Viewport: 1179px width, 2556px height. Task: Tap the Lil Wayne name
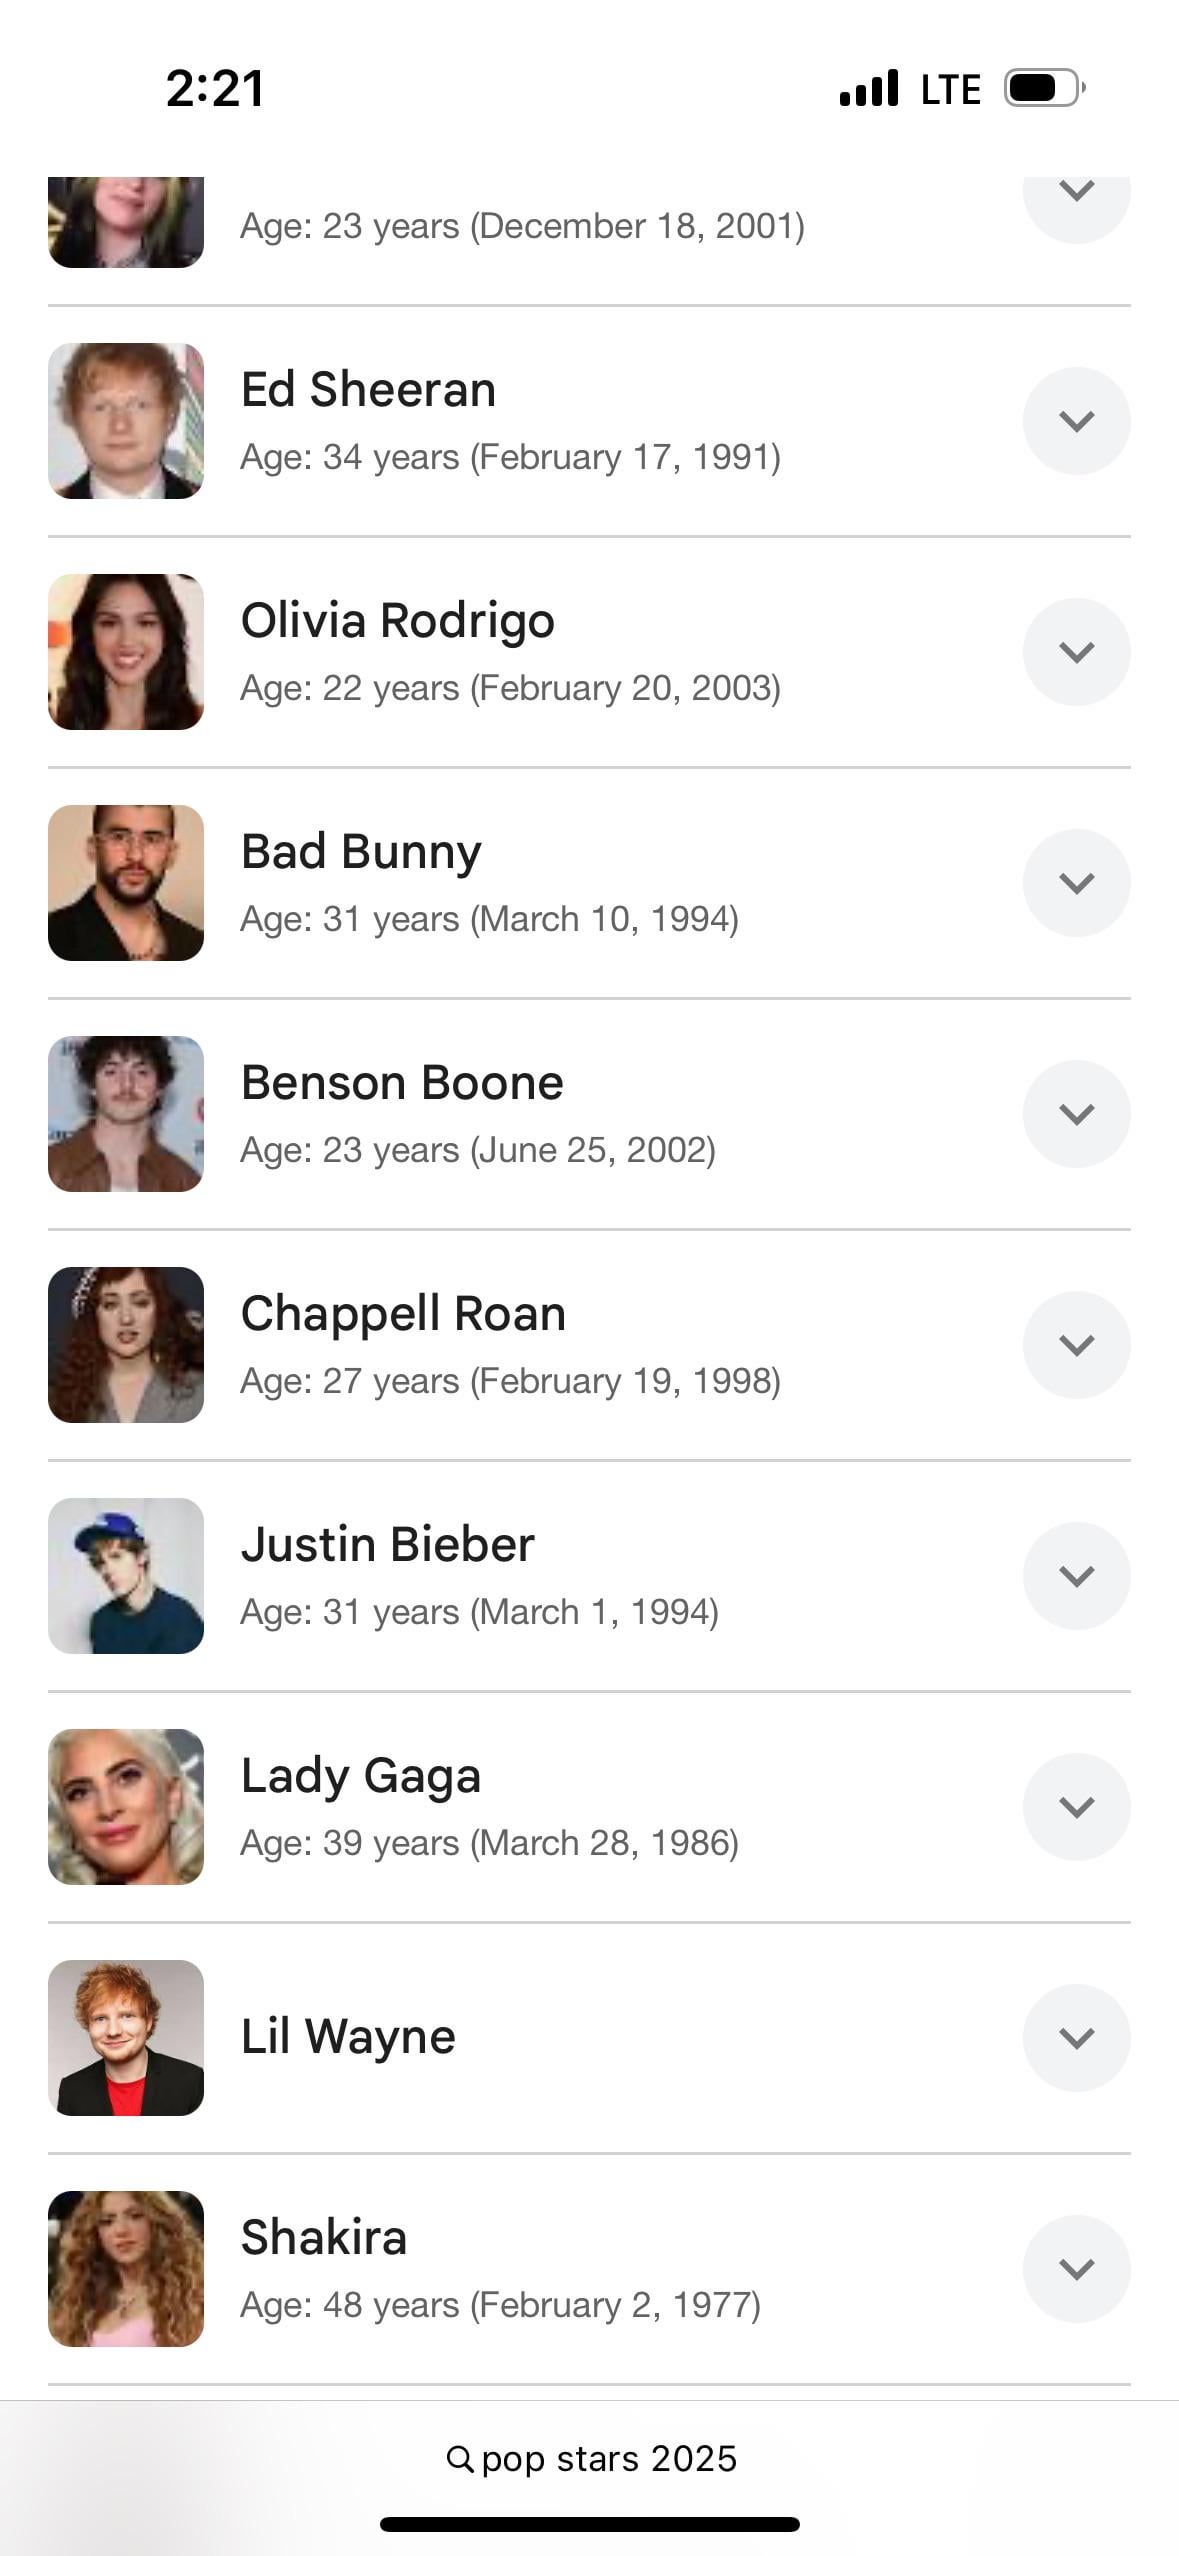348,2037
